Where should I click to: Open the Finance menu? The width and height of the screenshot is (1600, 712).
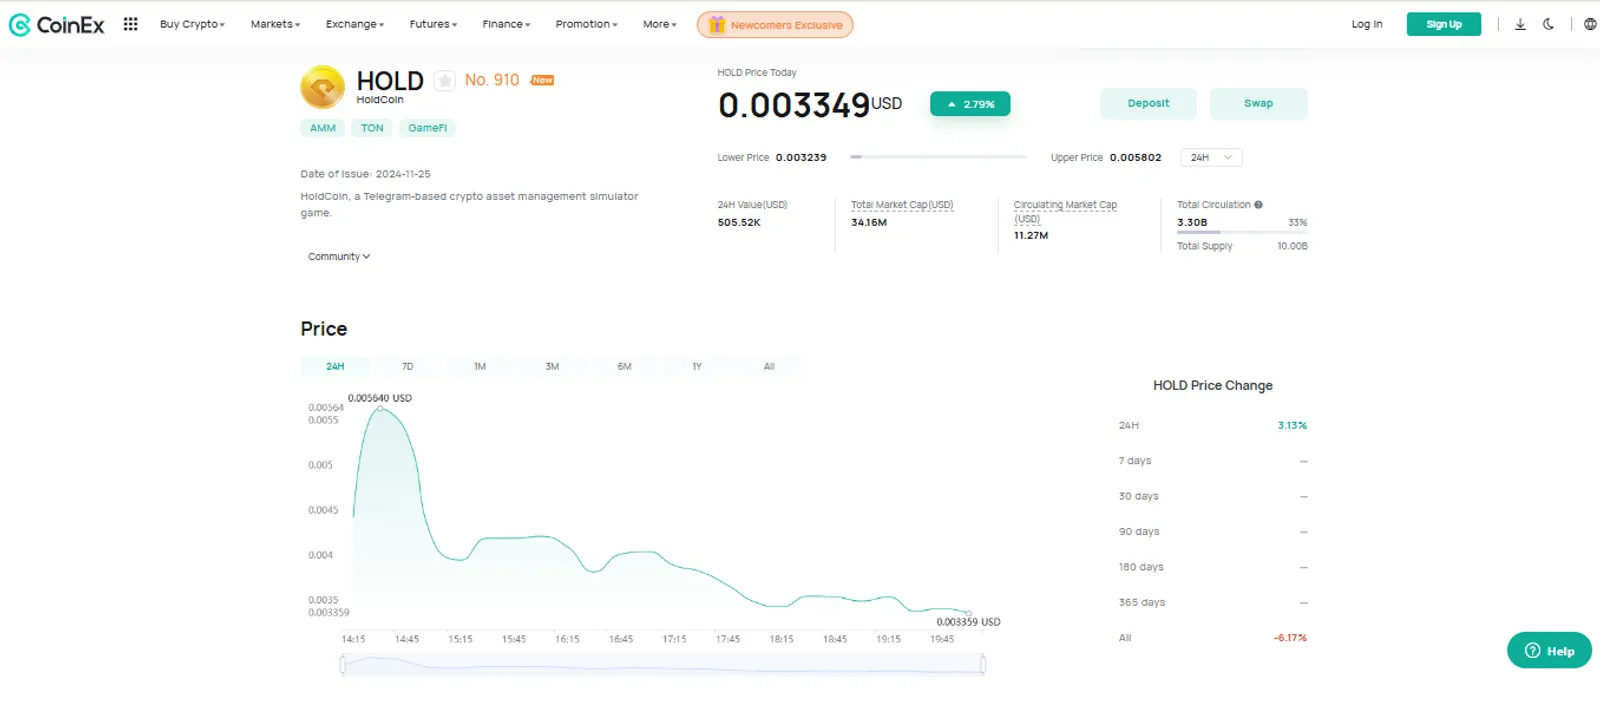[x=506, y=24]
